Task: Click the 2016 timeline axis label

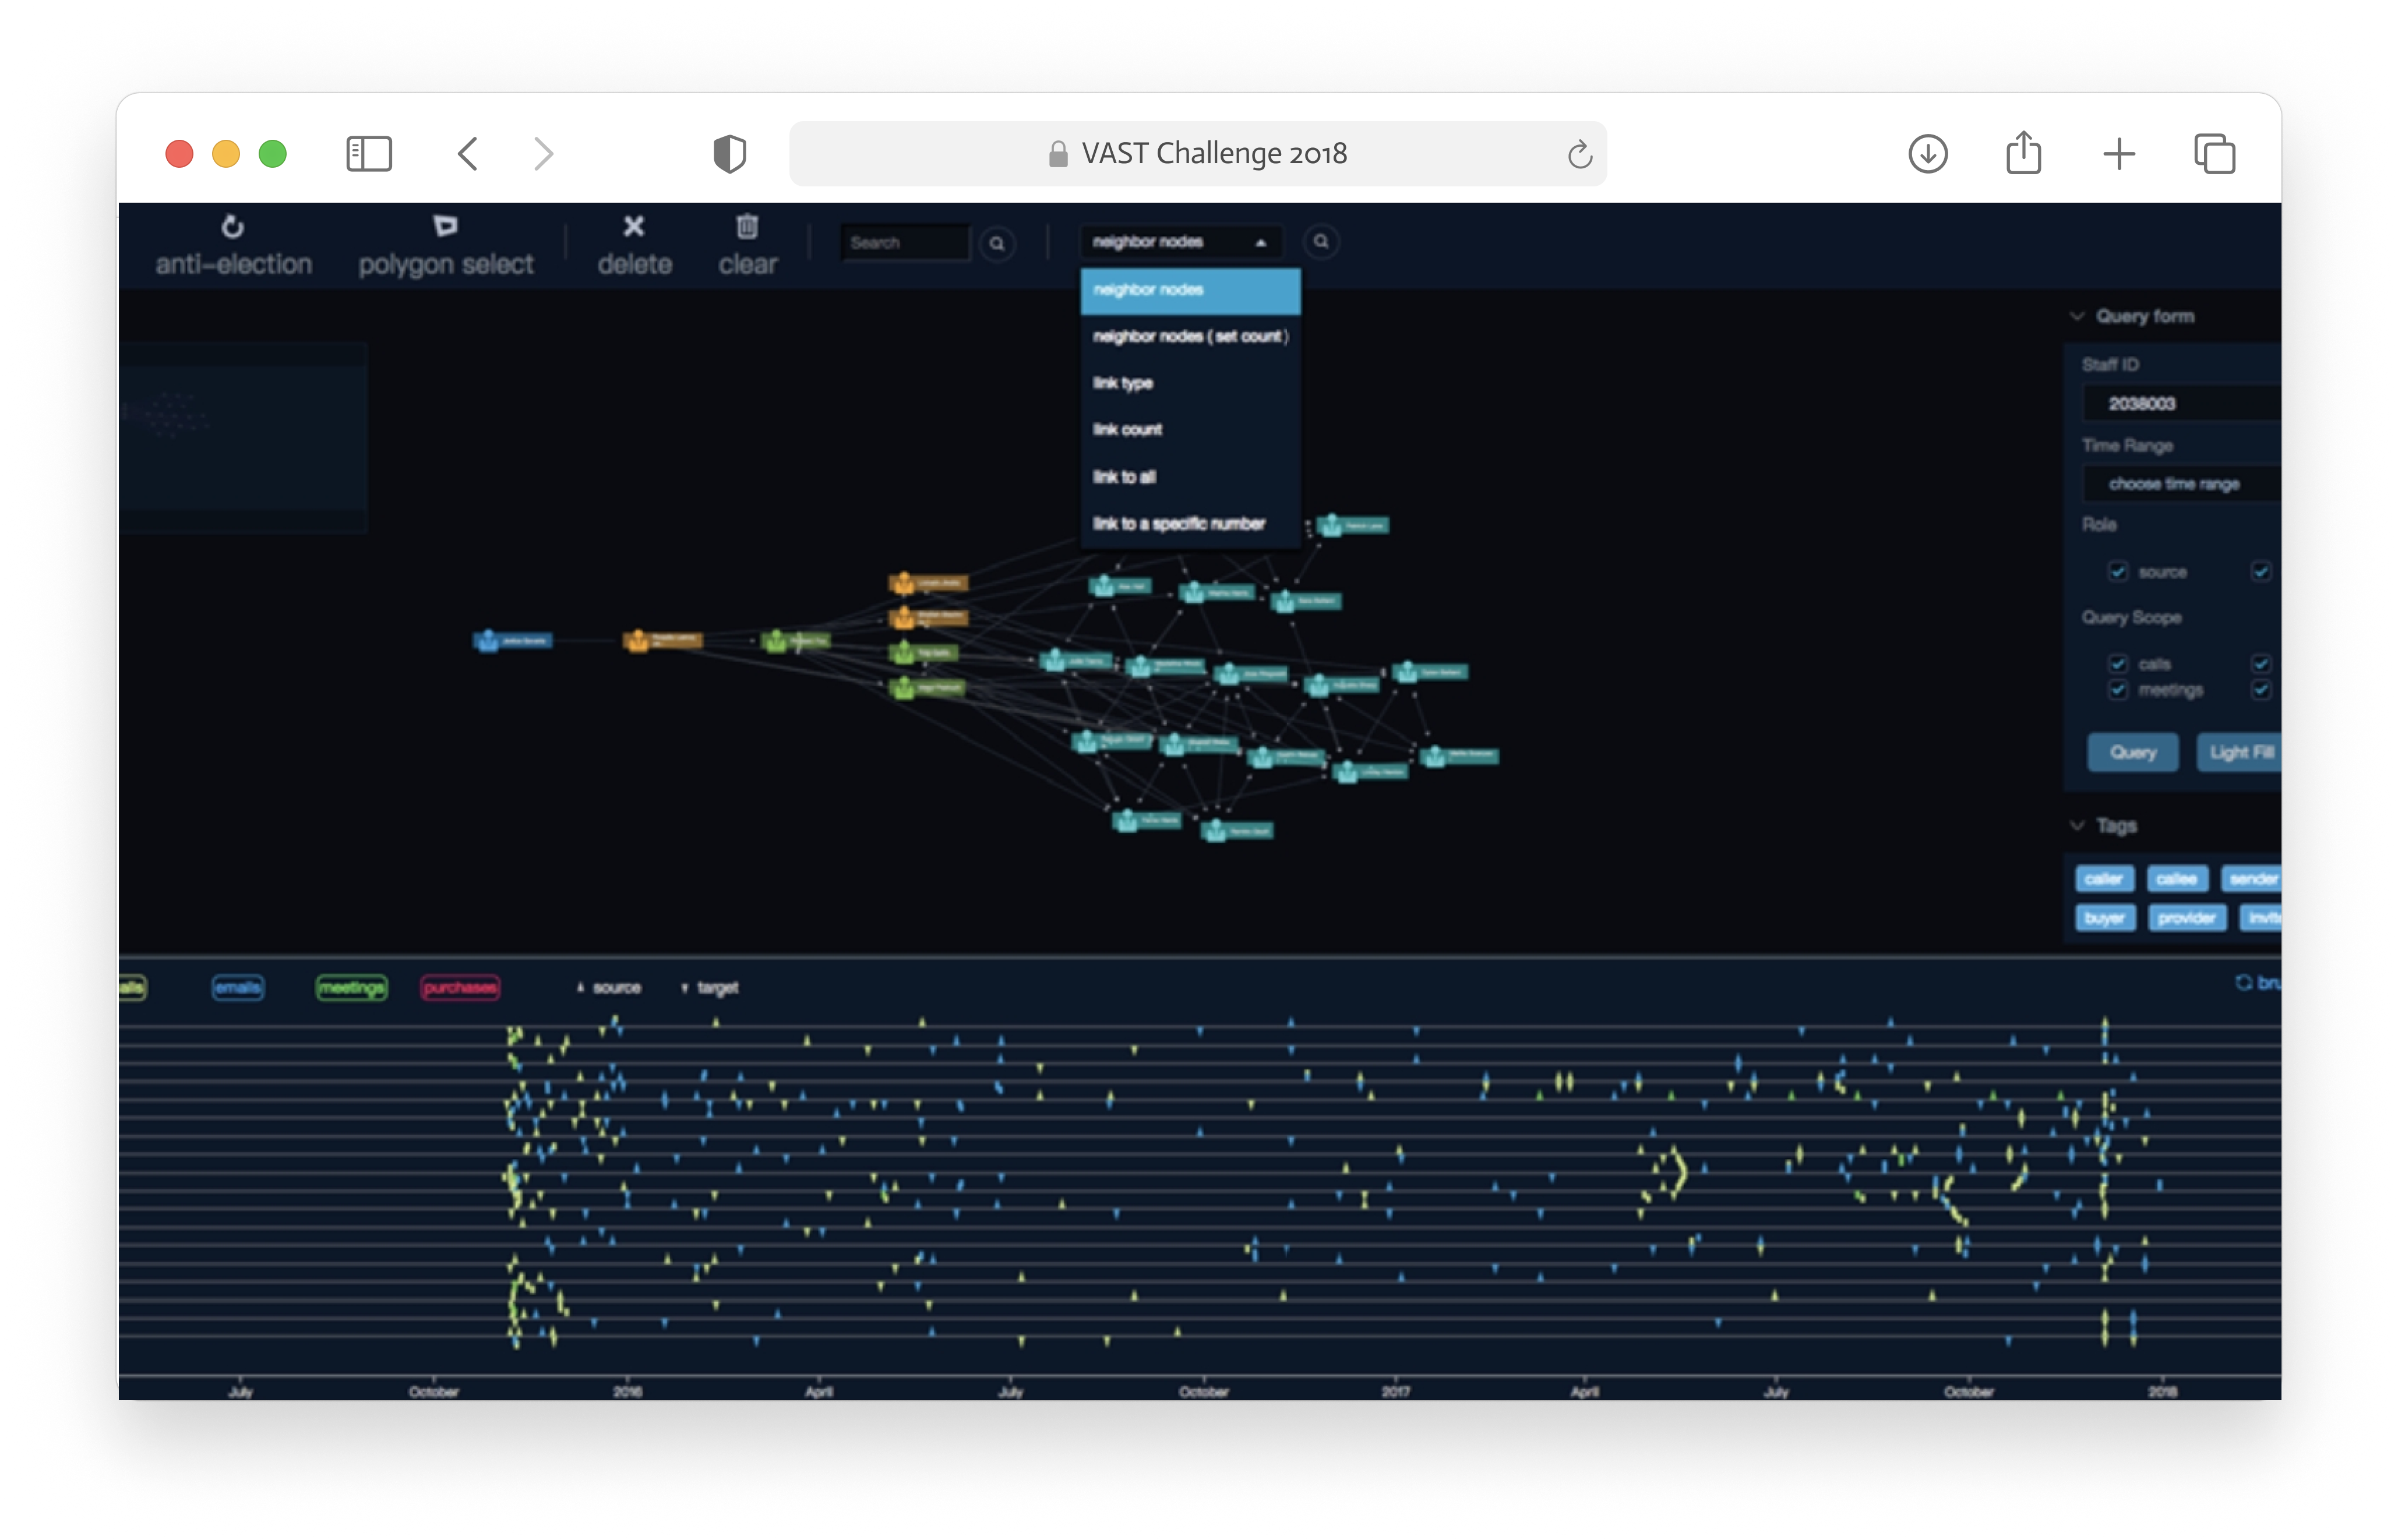Action: (x=627, y=1392)
